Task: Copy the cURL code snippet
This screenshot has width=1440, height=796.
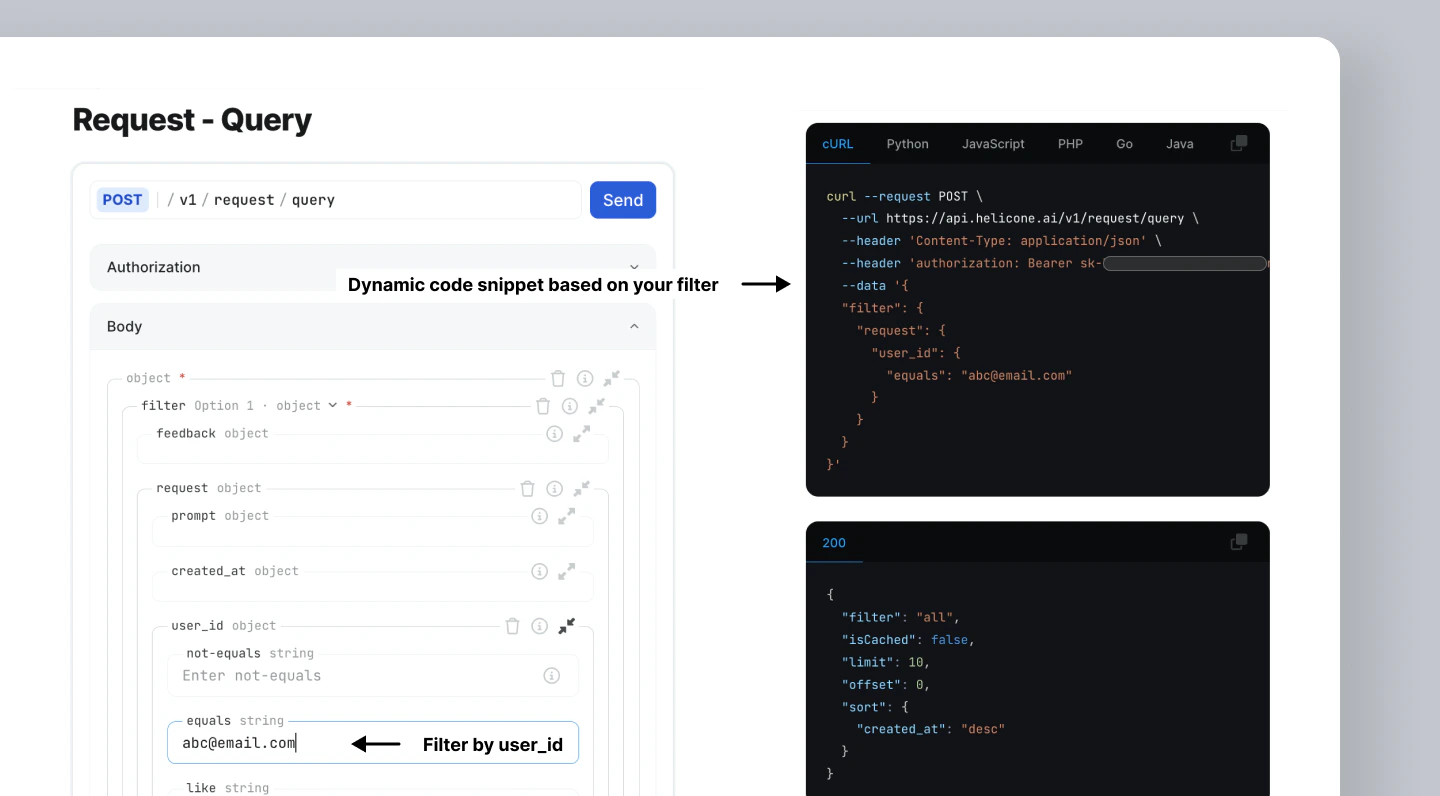Action: [1238, 143]
